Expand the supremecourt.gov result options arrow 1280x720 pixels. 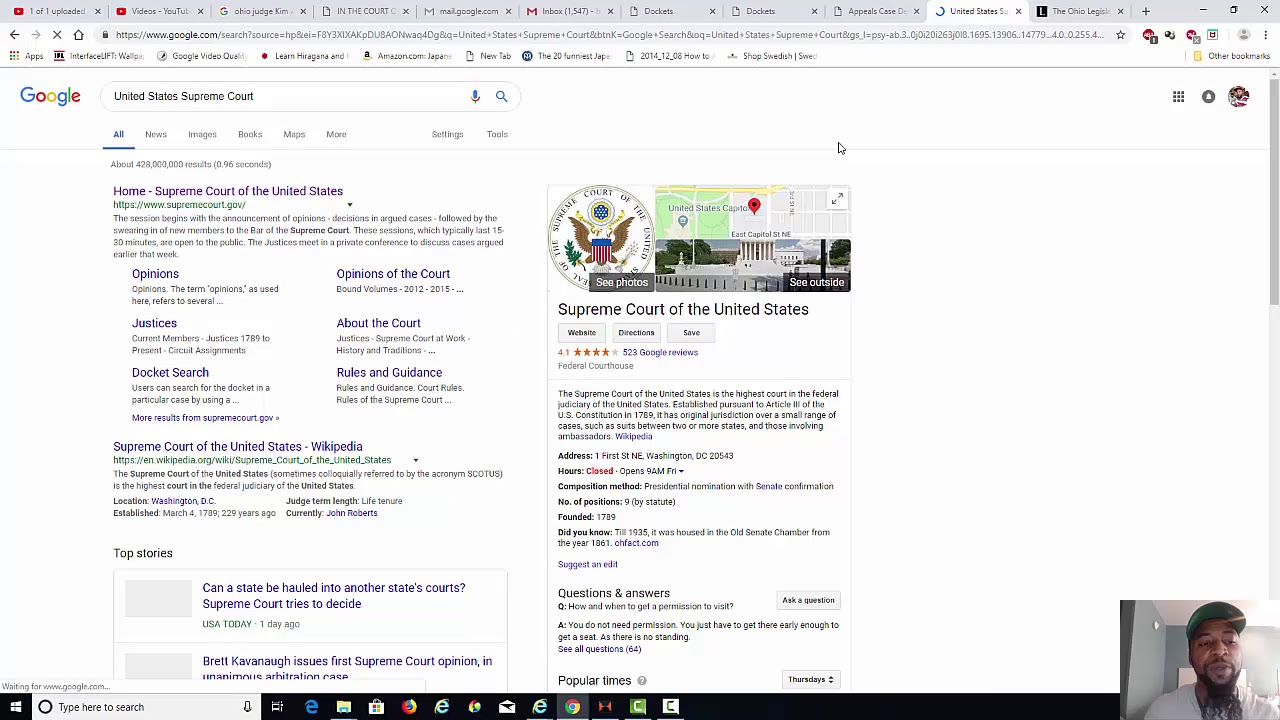[349, 205]
